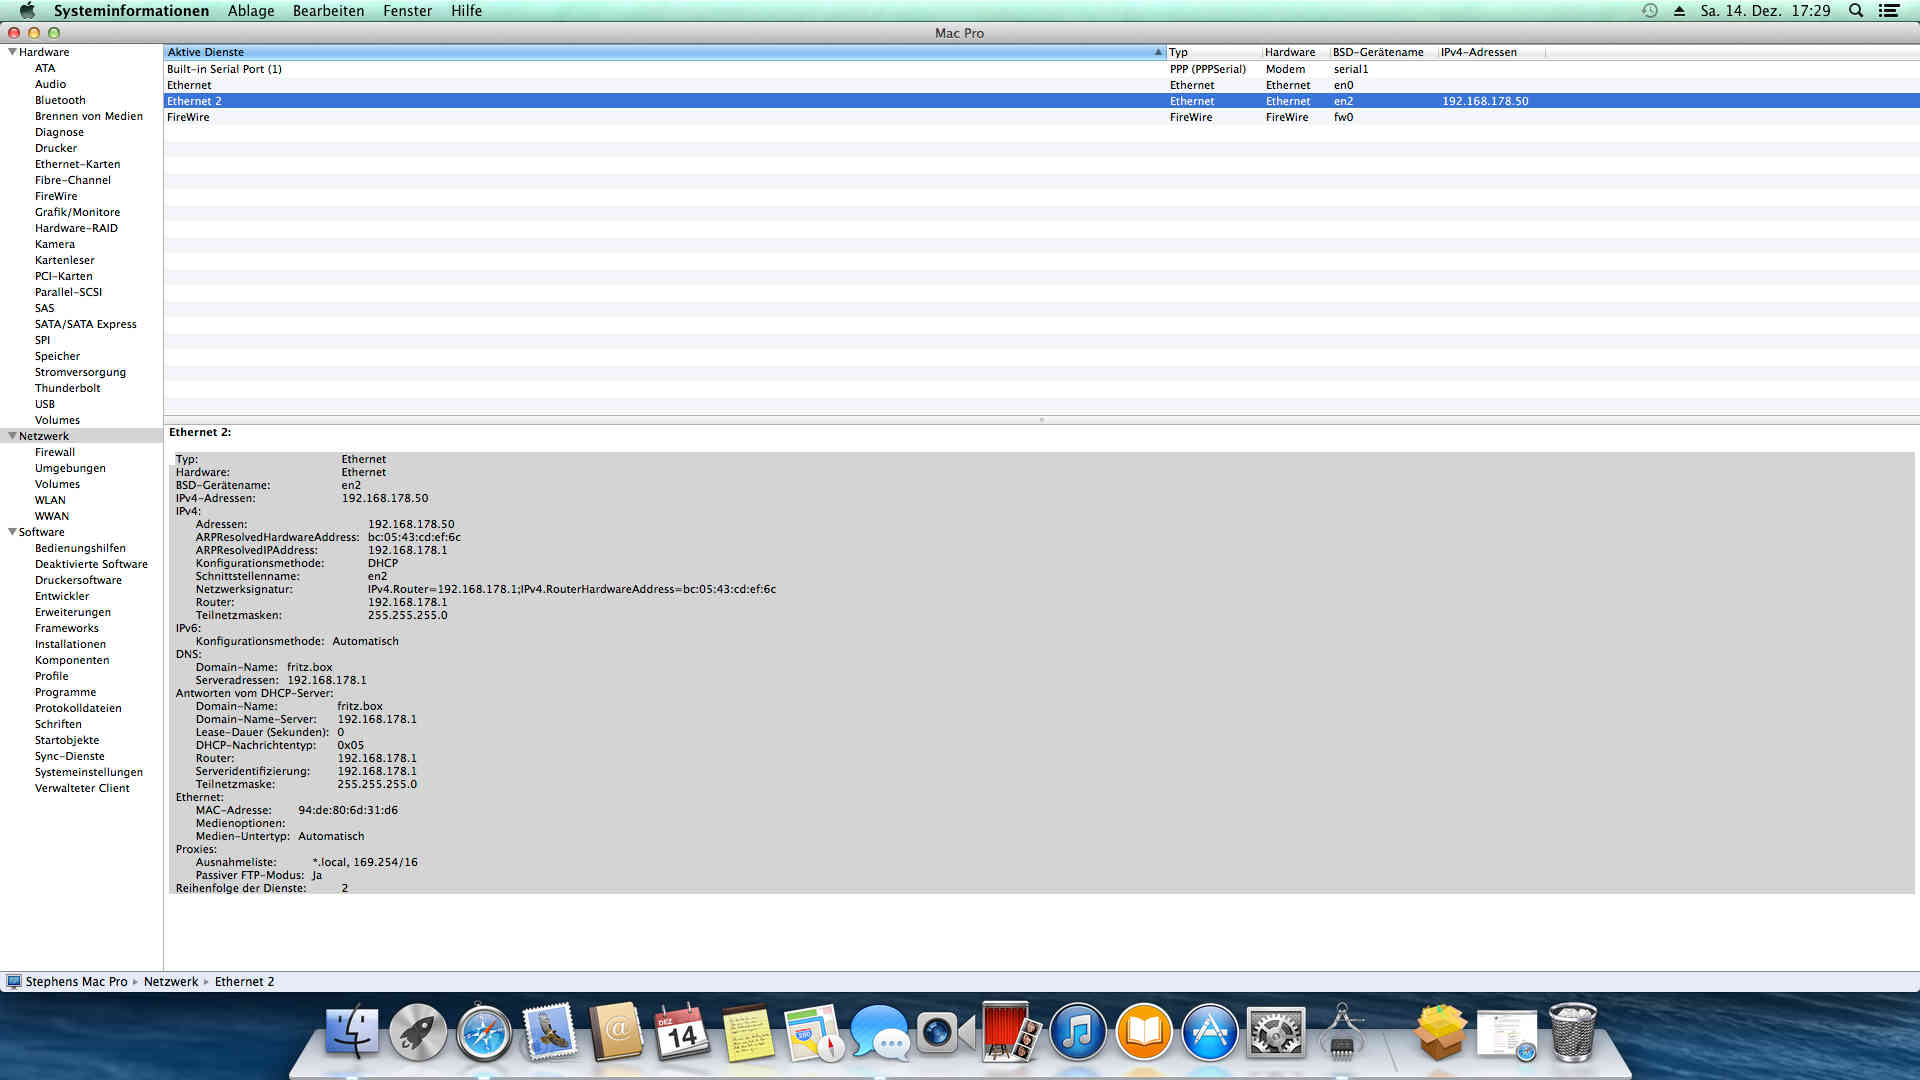The image size is (1920, 1080).
Task: Select the FireWire row in services list
Action: 188,117
